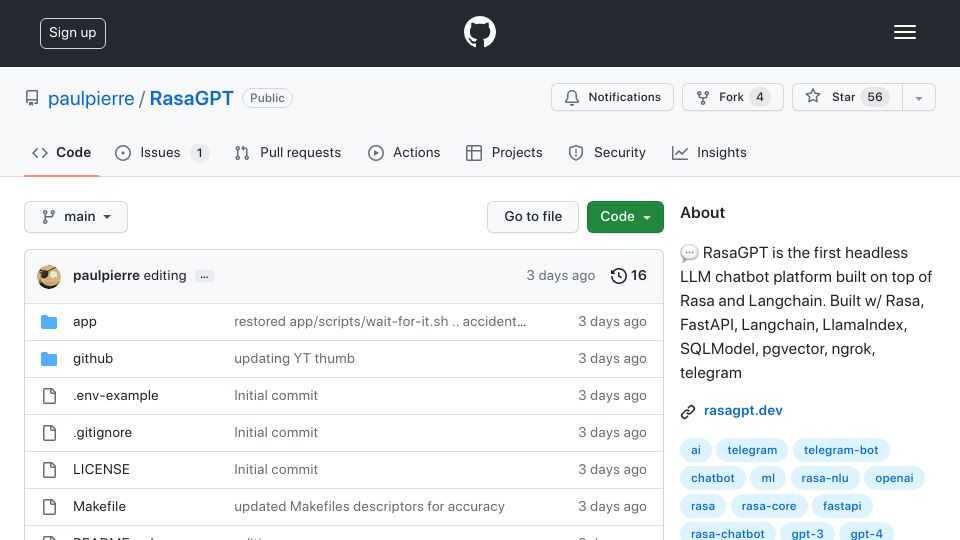Screen dimensions: 960x540
Task: Switch to the Code tab
Action: (x=61, y=152)
